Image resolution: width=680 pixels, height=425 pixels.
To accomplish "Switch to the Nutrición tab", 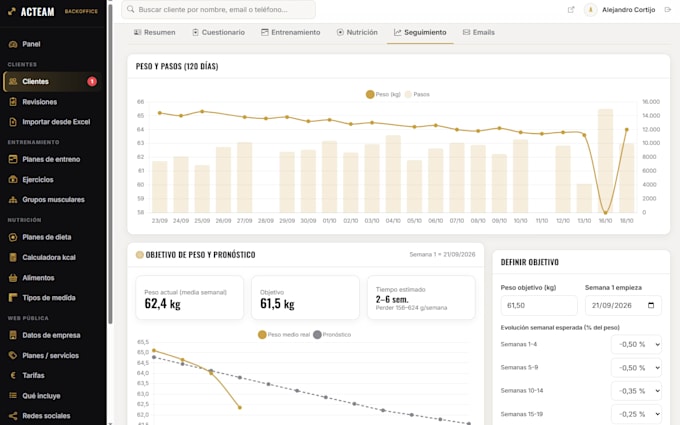I will (357, 33).
